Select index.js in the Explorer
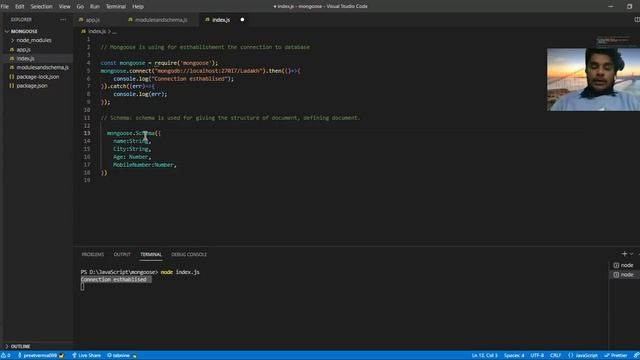 tap(25, 58)
